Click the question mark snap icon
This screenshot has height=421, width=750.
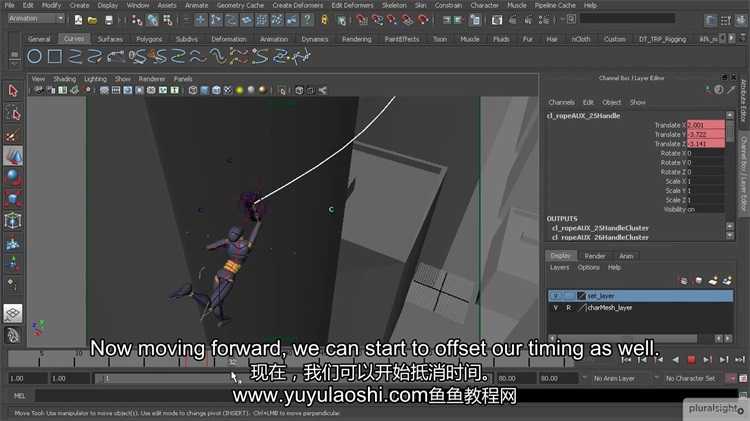point(308,20)
